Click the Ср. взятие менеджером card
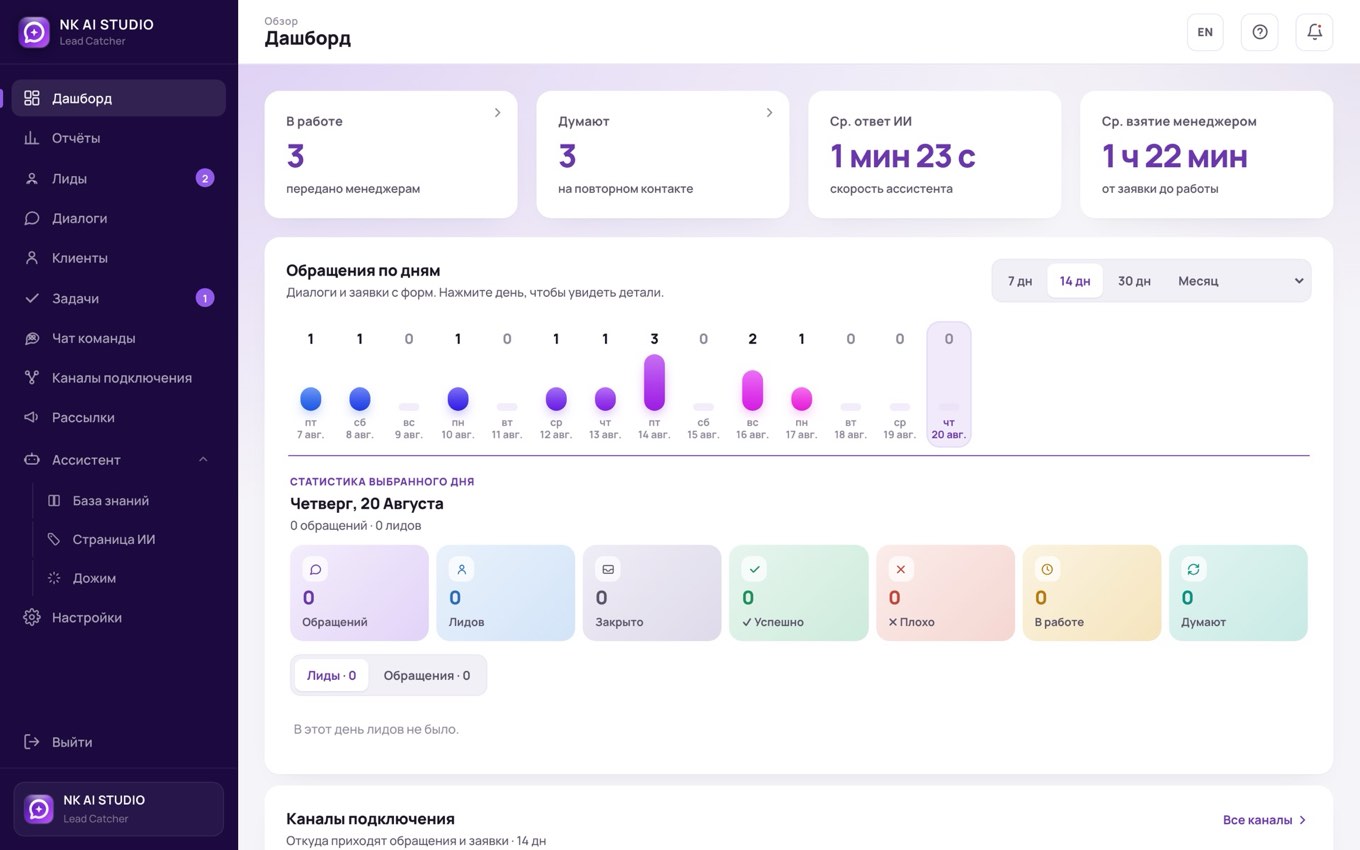This screenshot has height=850, width=1360. (1206, 154)
